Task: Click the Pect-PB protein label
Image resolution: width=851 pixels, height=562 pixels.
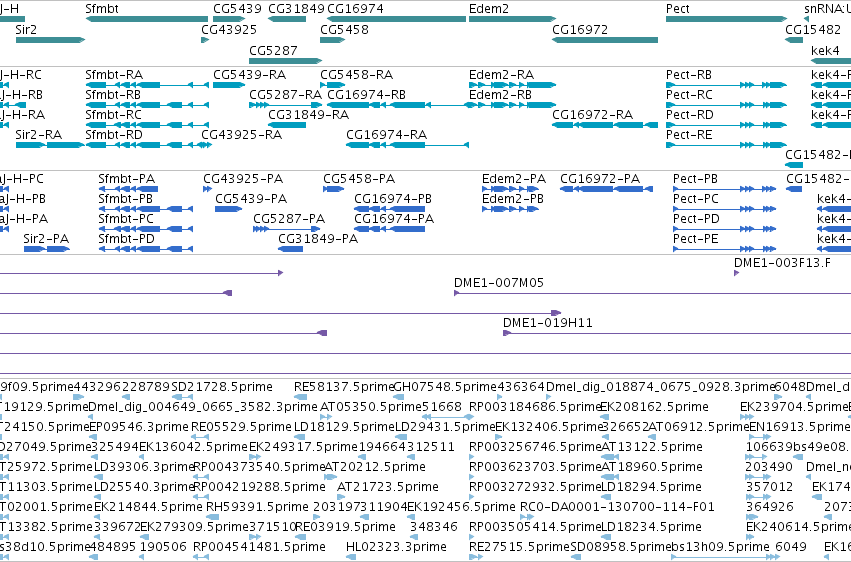Action: coord(695,178)
